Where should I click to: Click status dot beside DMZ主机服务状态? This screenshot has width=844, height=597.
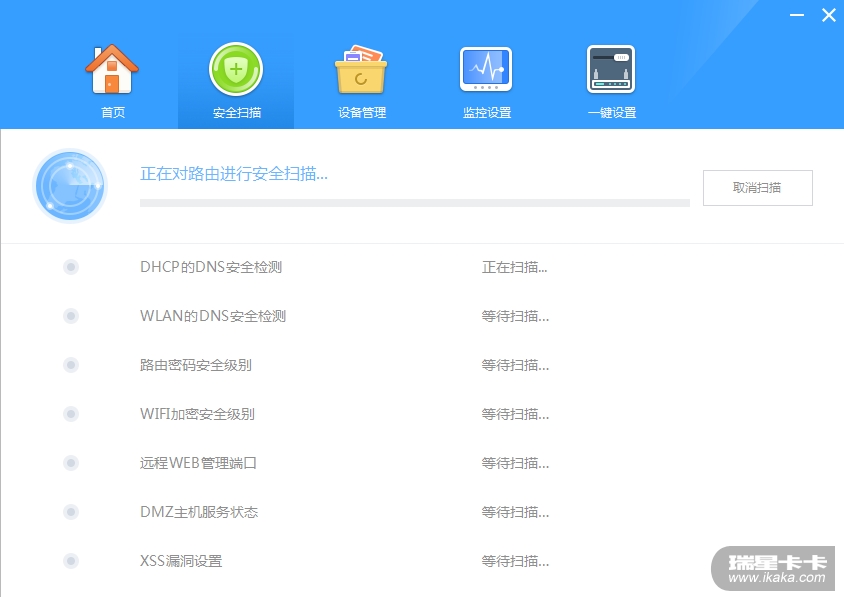tap(71, 512)
